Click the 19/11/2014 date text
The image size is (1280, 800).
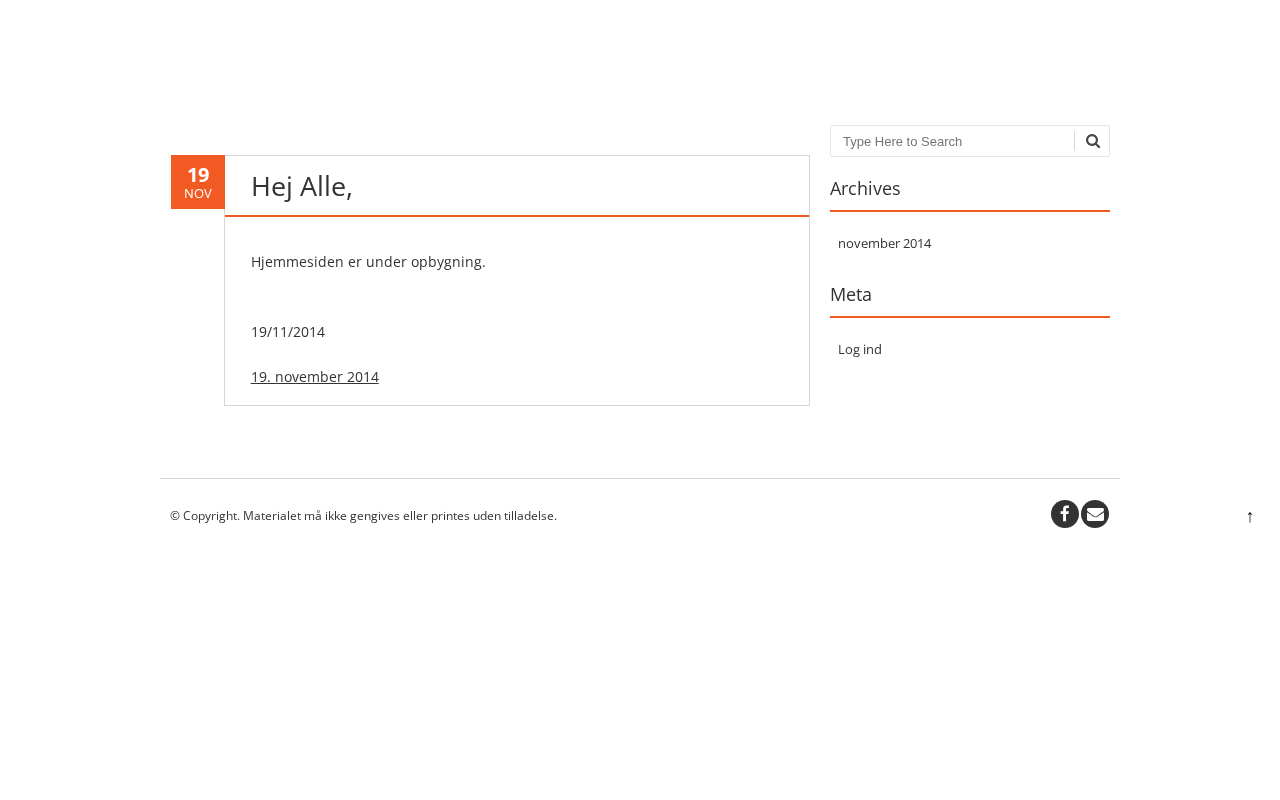288,332
